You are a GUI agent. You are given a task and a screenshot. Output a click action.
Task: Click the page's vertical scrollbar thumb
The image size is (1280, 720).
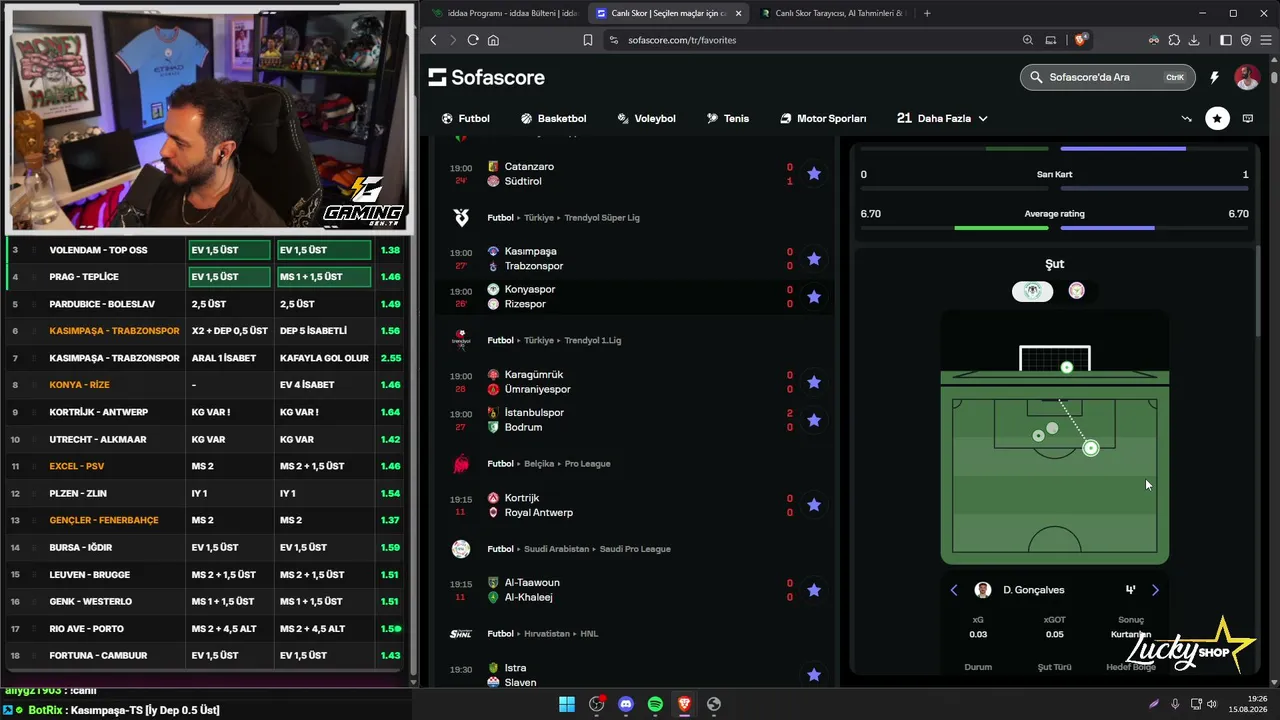(x=1274, y=77)
